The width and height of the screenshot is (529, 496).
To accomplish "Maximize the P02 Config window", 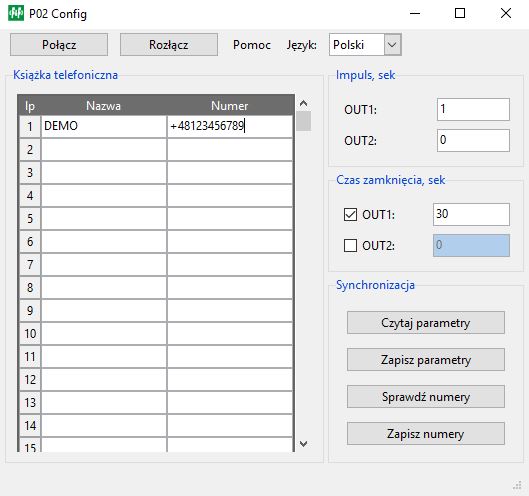I will click(x=460, y=13).
